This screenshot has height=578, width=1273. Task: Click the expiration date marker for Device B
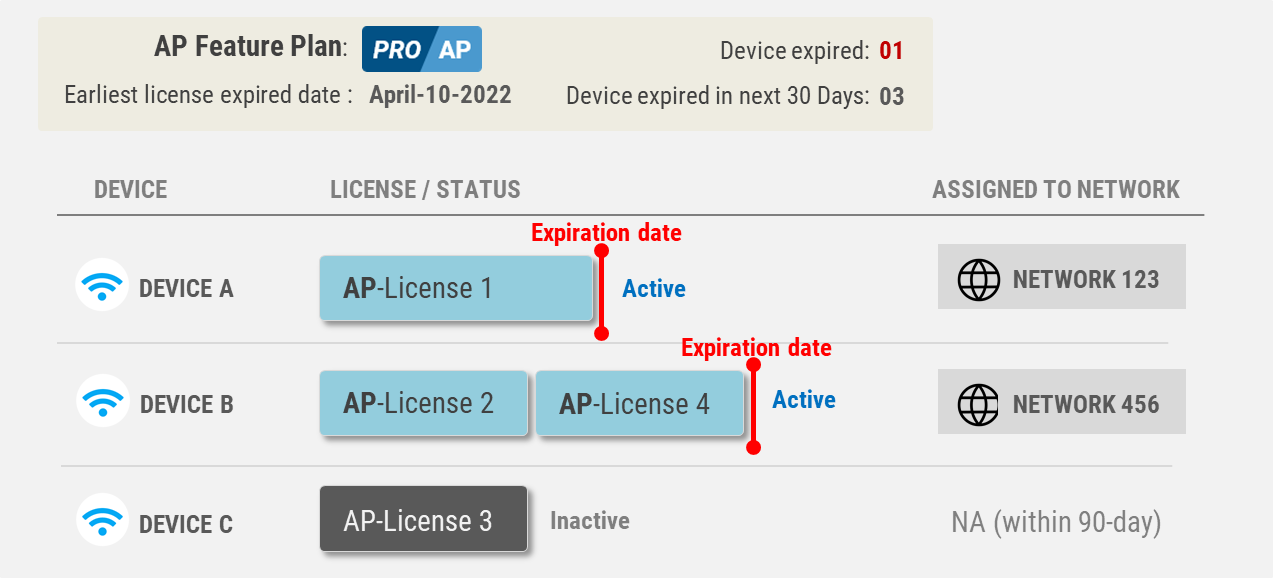754,403
